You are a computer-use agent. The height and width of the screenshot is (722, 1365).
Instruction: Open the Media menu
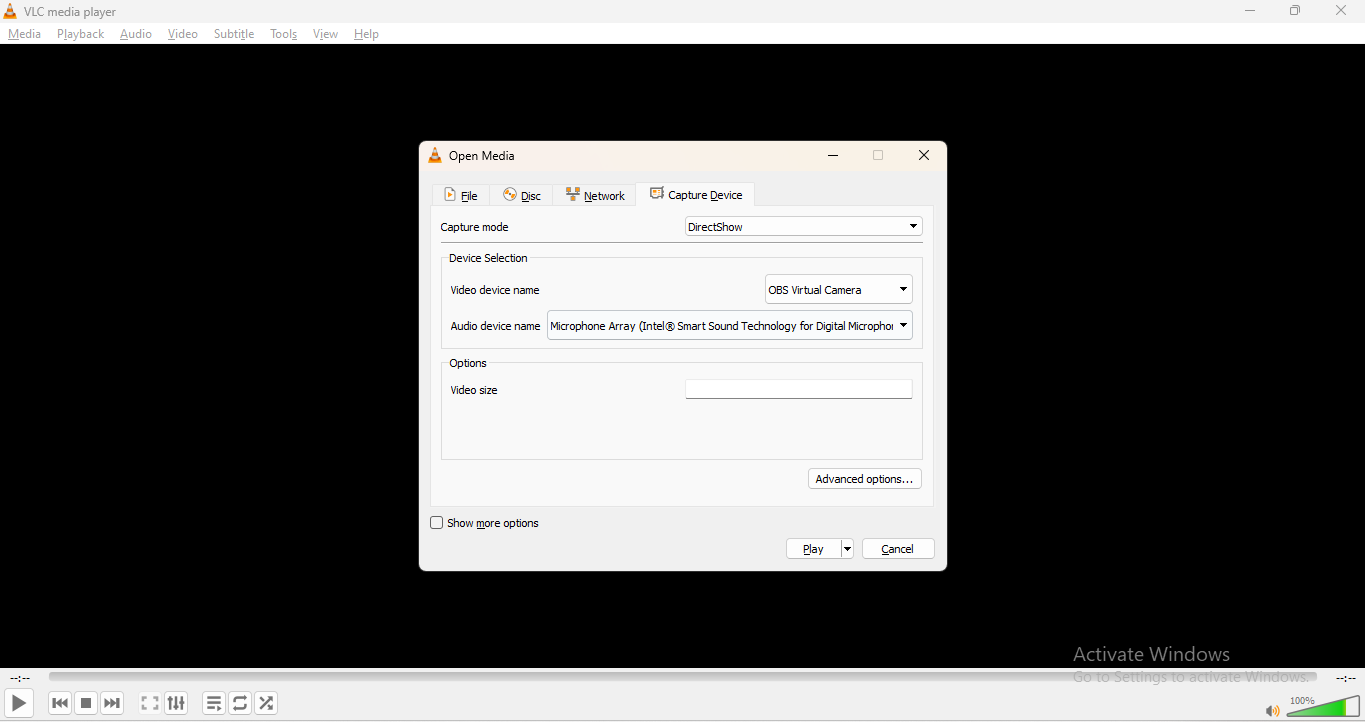tap(25, 34)
